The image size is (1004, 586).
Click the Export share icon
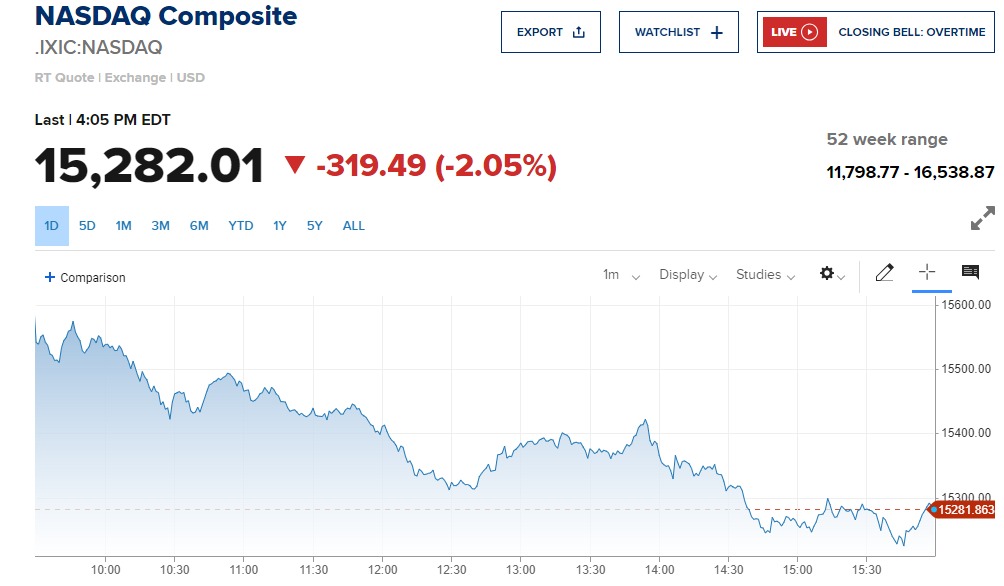[579, 32]
